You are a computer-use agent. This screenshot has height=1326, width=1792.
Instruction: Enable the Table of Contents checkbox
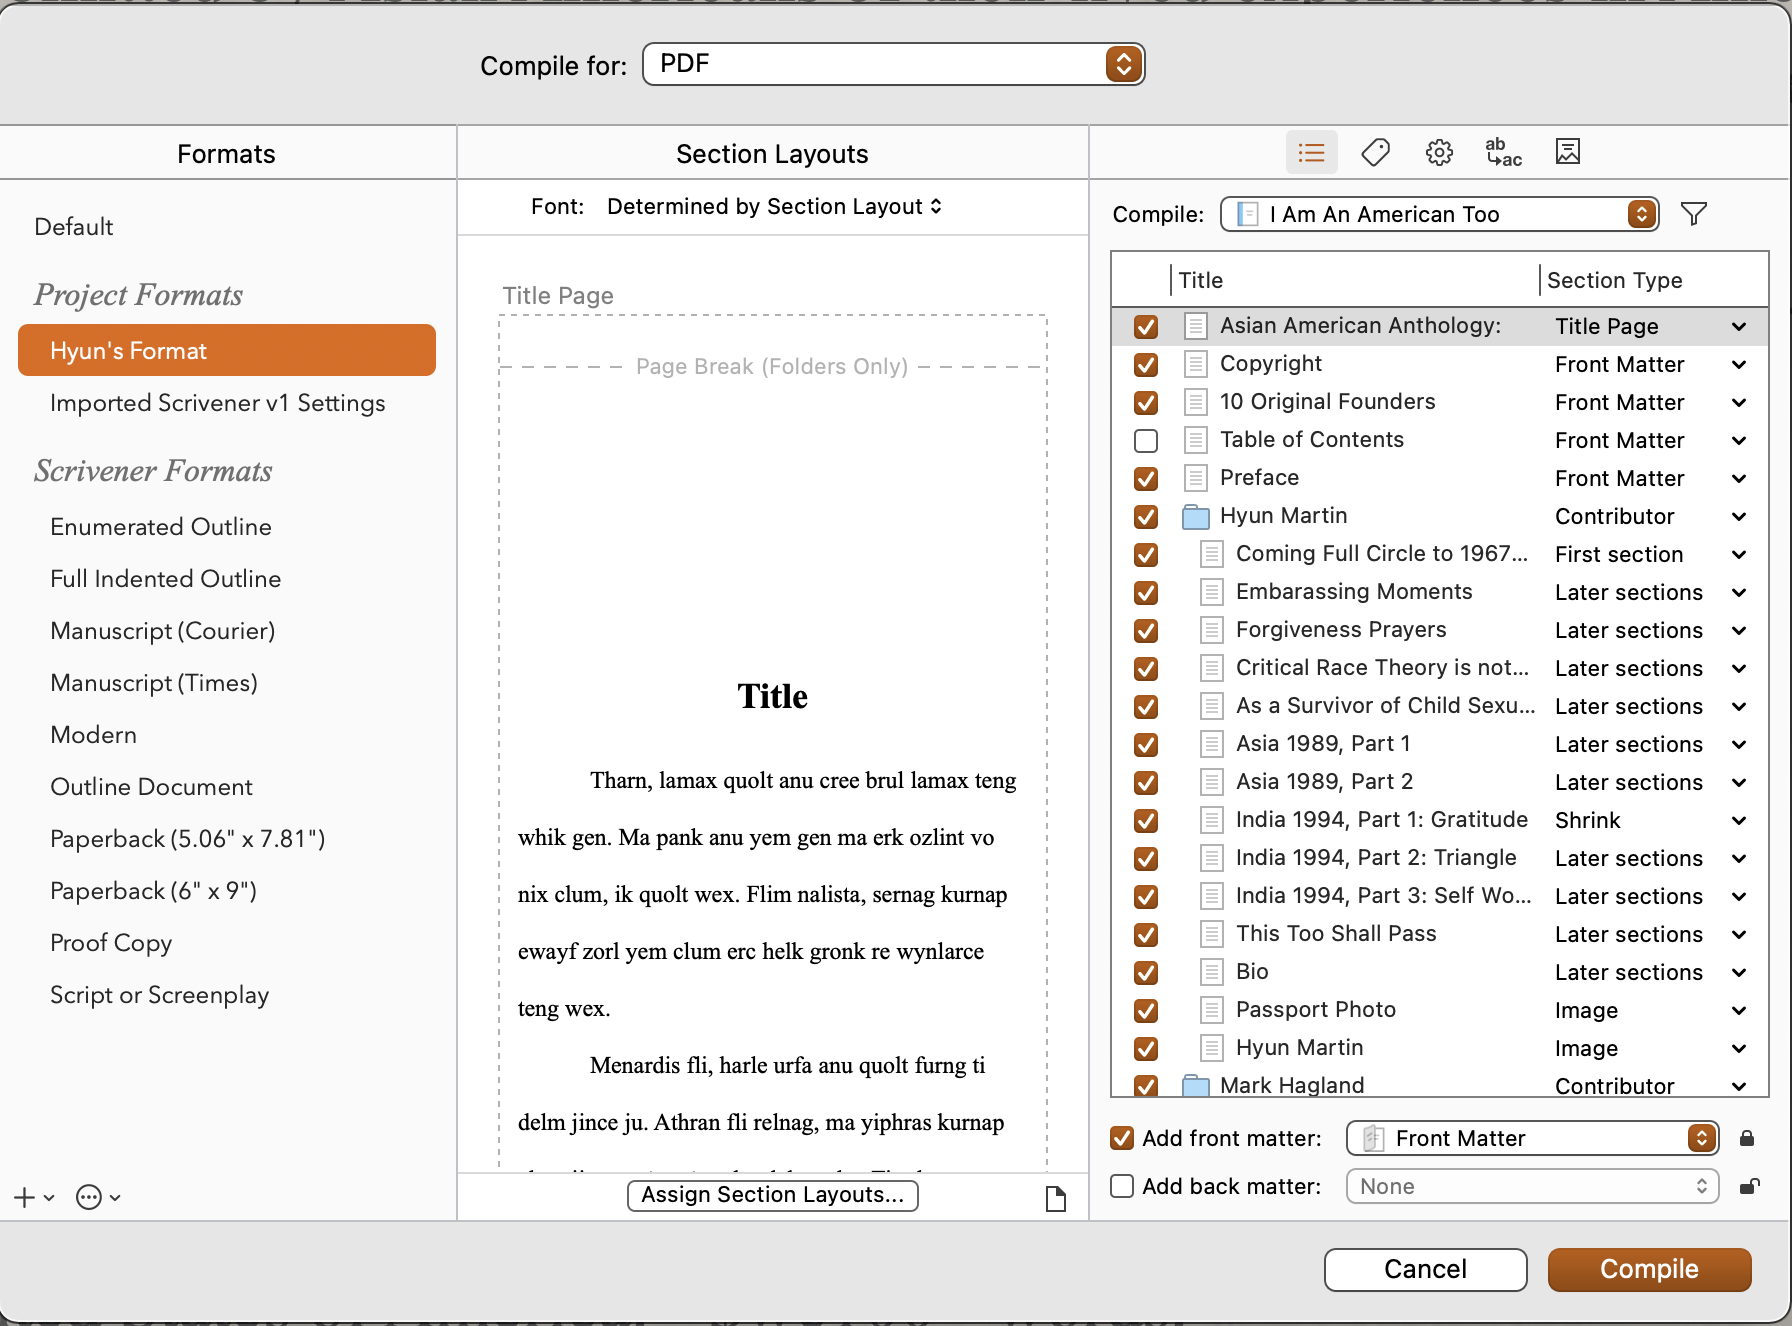1145,440
